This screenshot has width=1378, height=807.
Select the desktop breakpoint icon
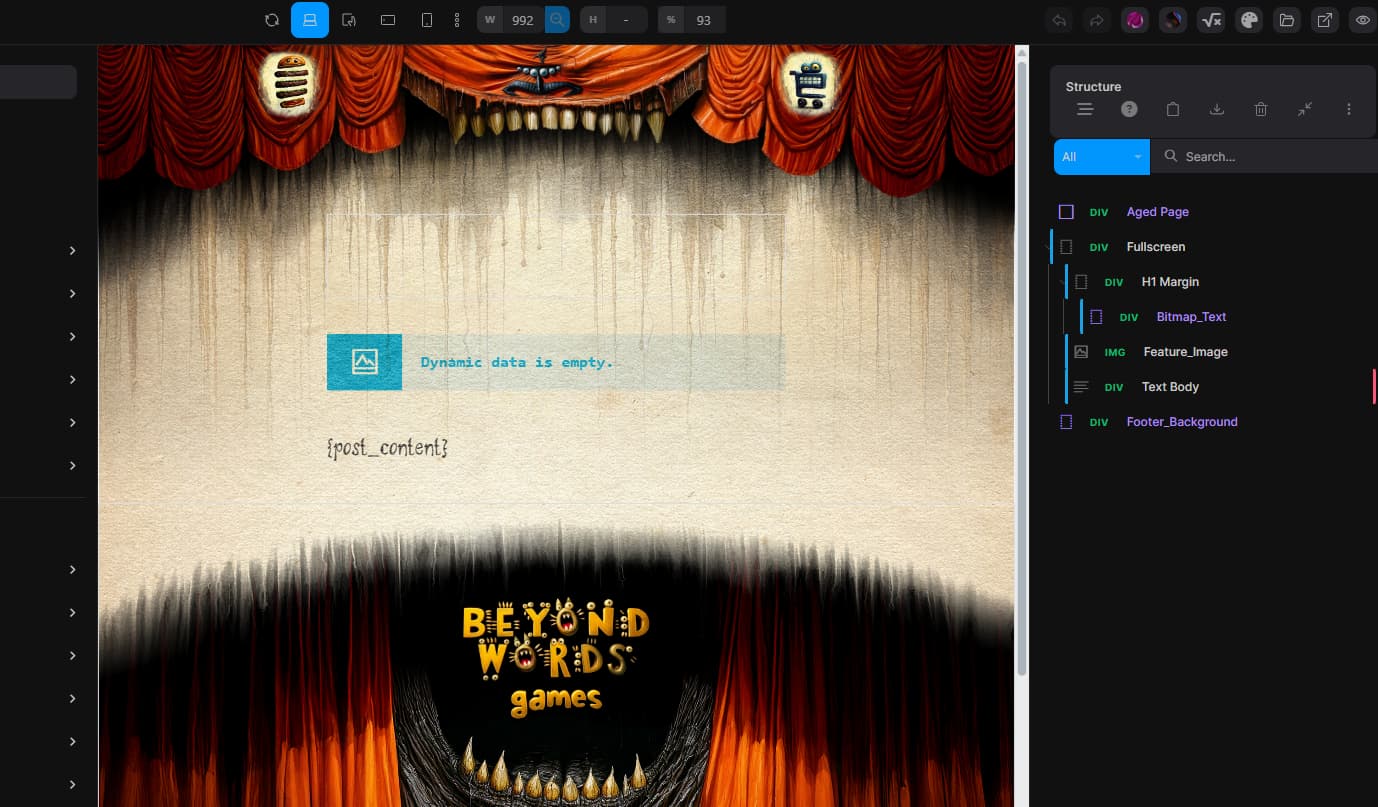[310, 20]
